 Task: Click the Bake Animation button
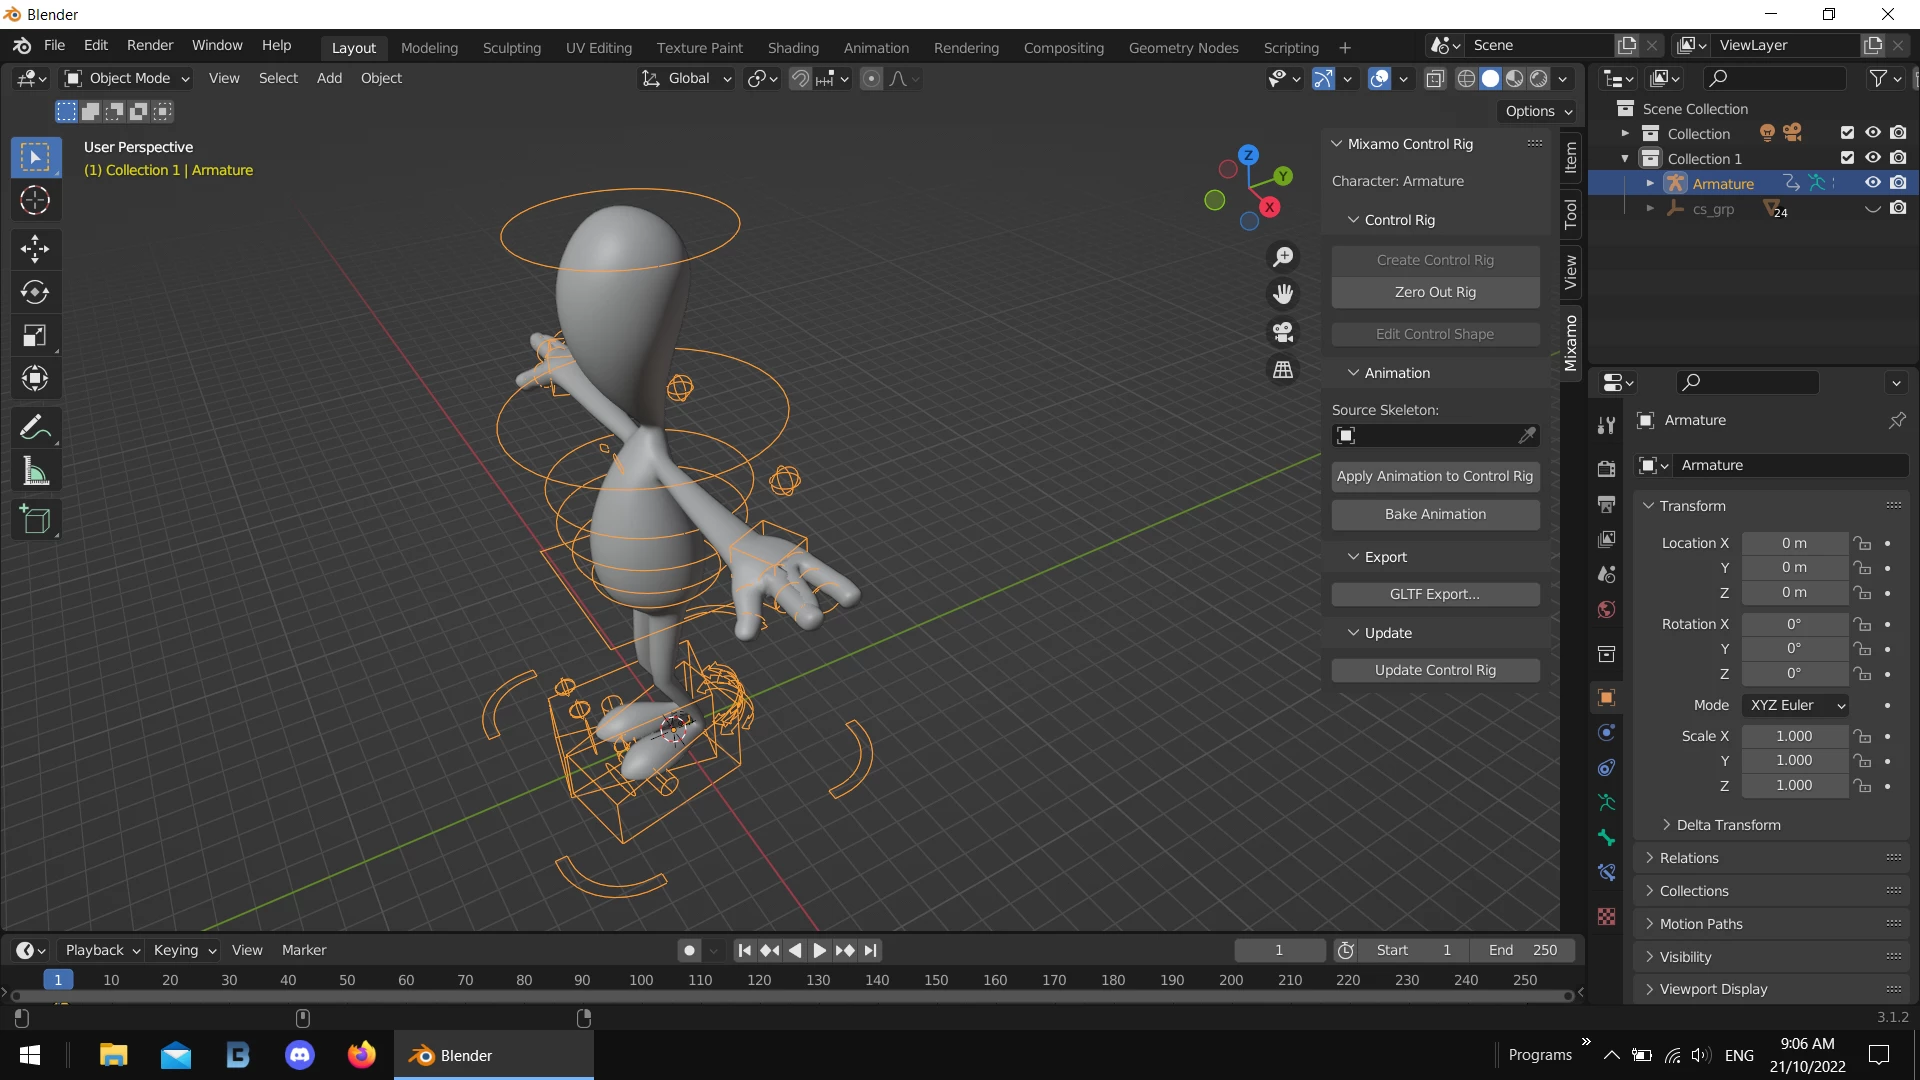pos(1434,514)
